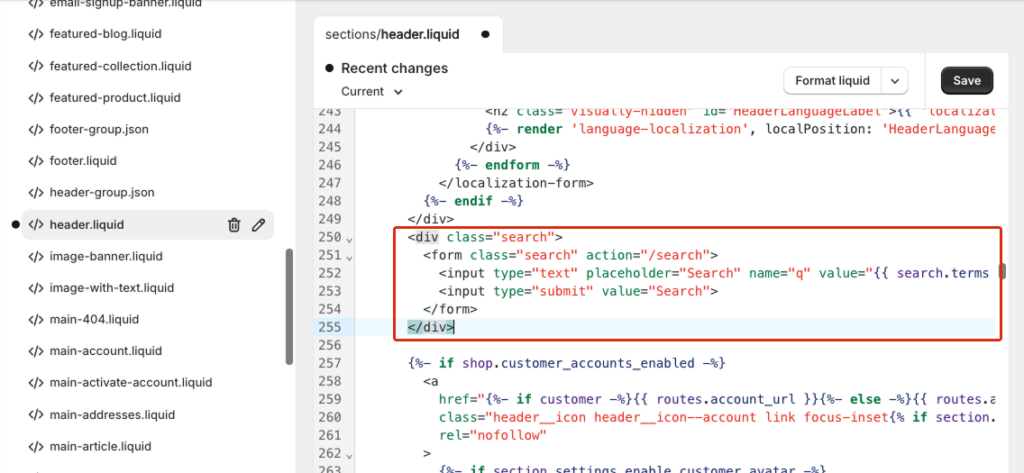Open footer.liquid file
The width and height of the screenshot is (1024, 473).
[x=83, y=161]
